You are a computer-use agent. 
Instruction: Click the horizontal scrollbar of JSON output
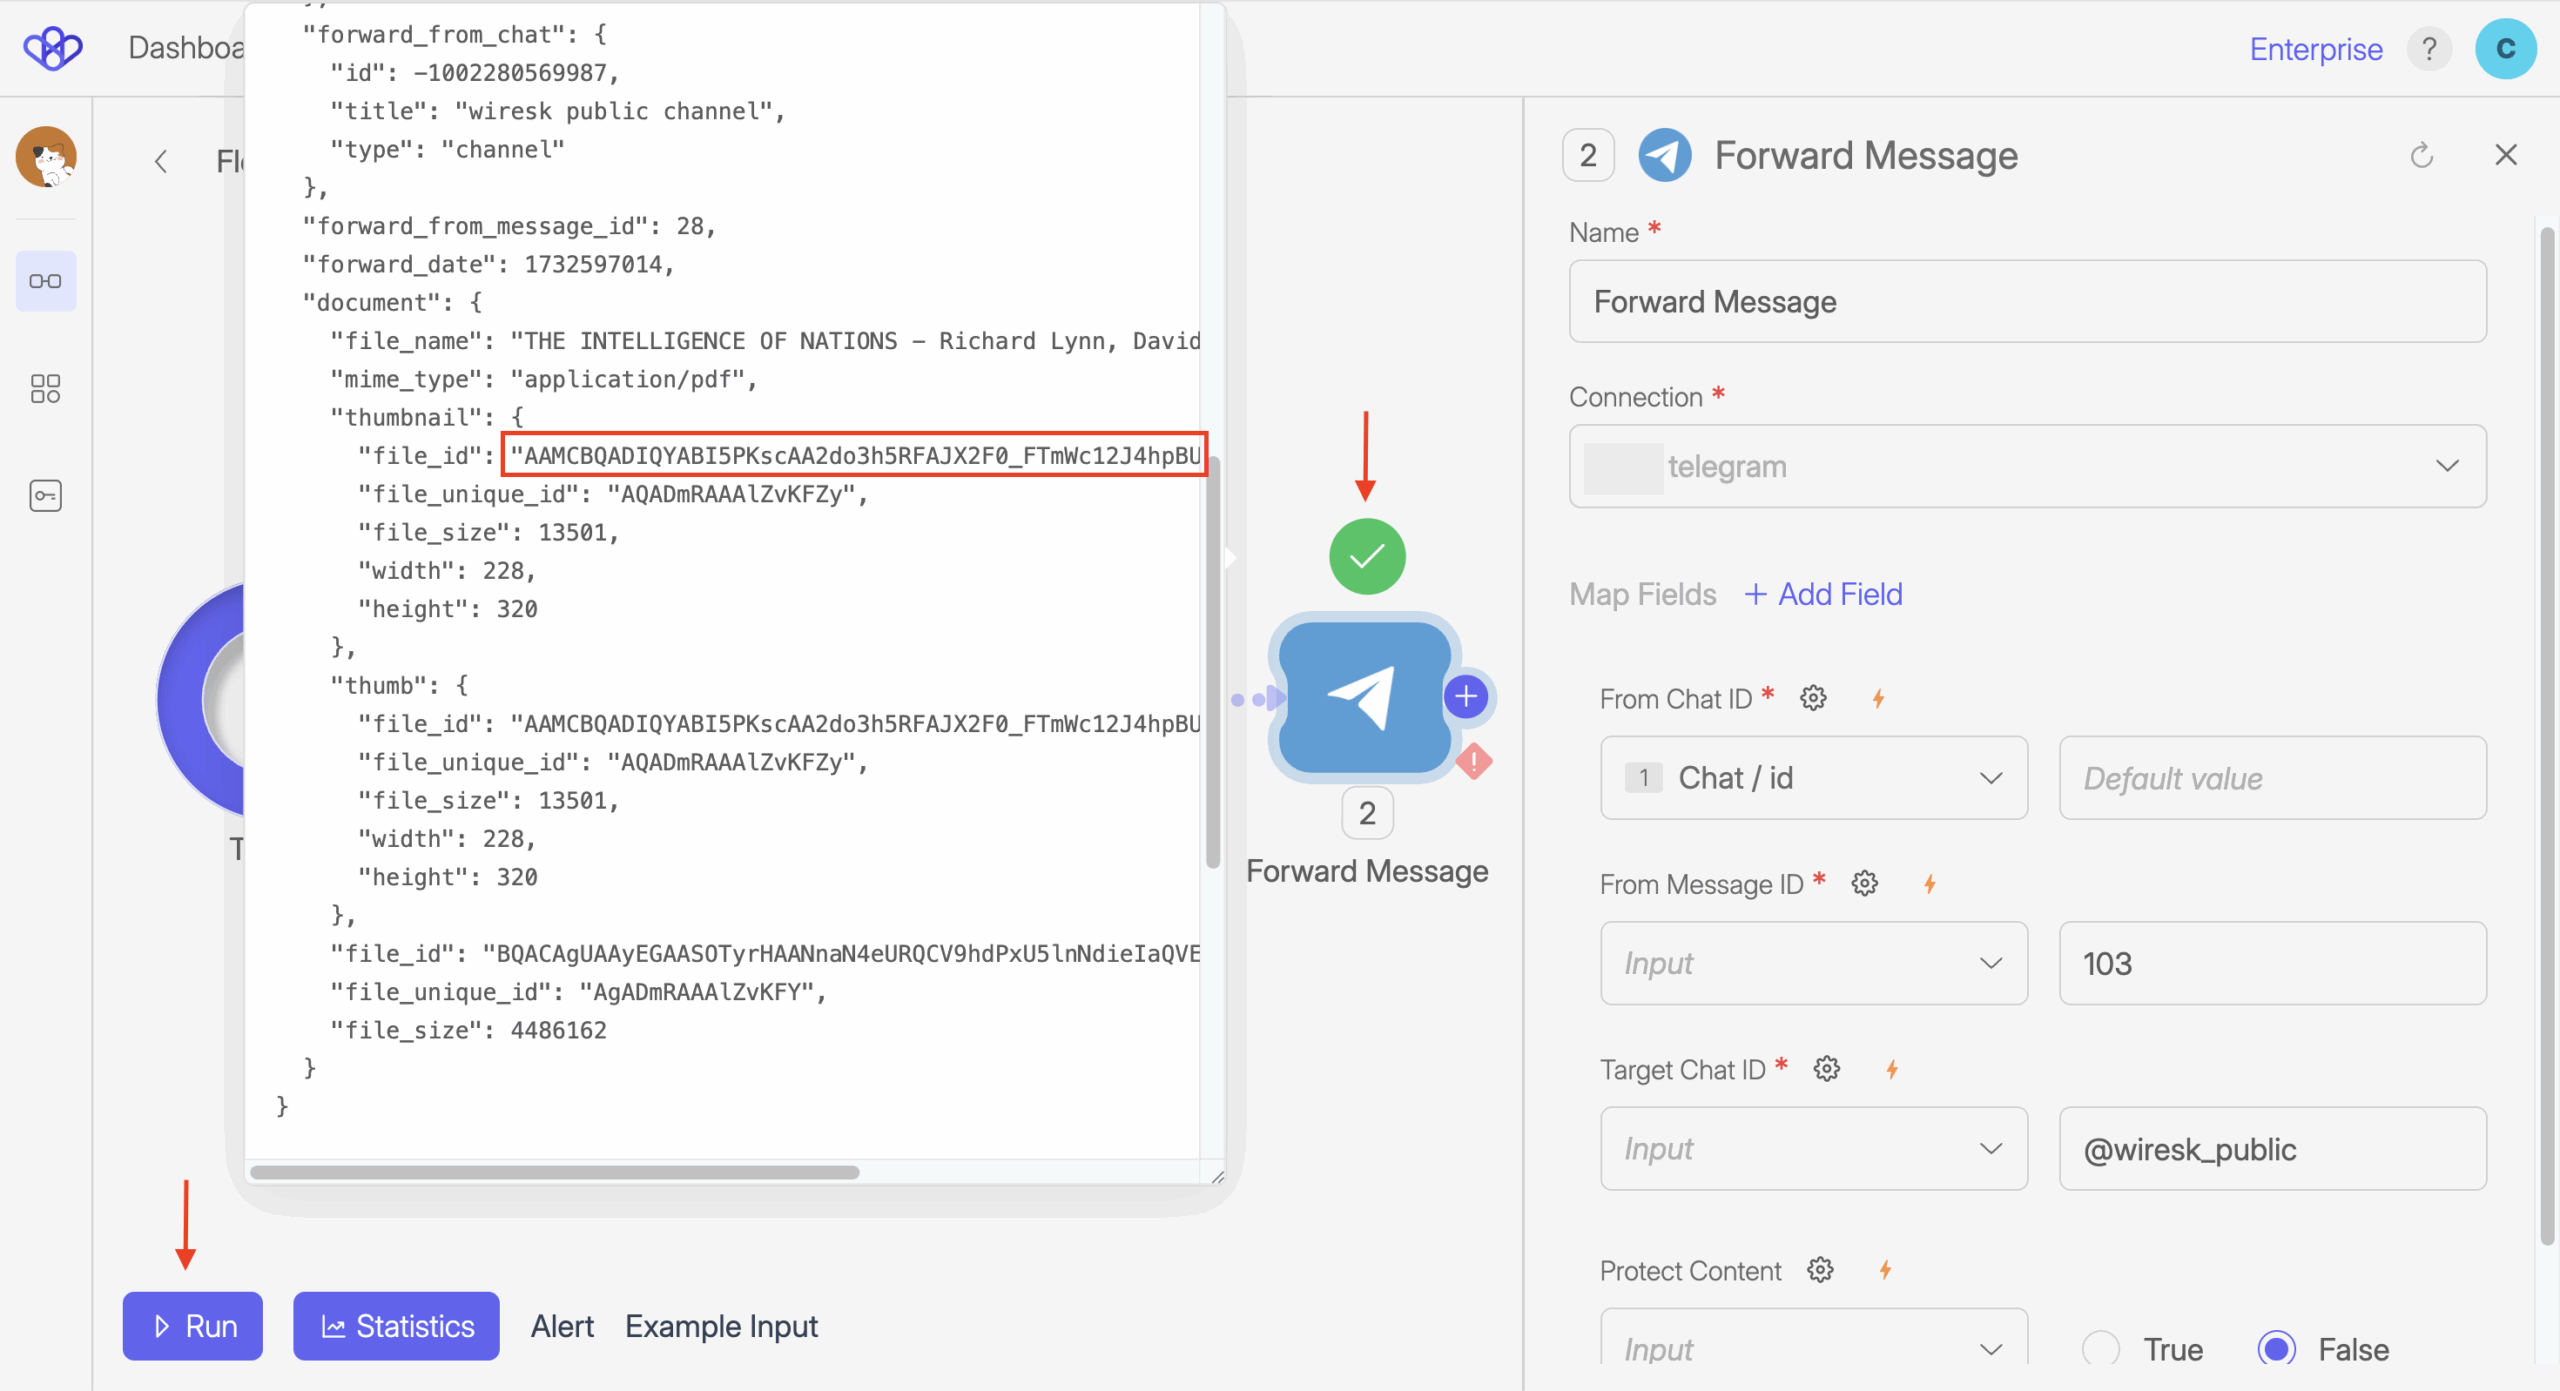555,1172
